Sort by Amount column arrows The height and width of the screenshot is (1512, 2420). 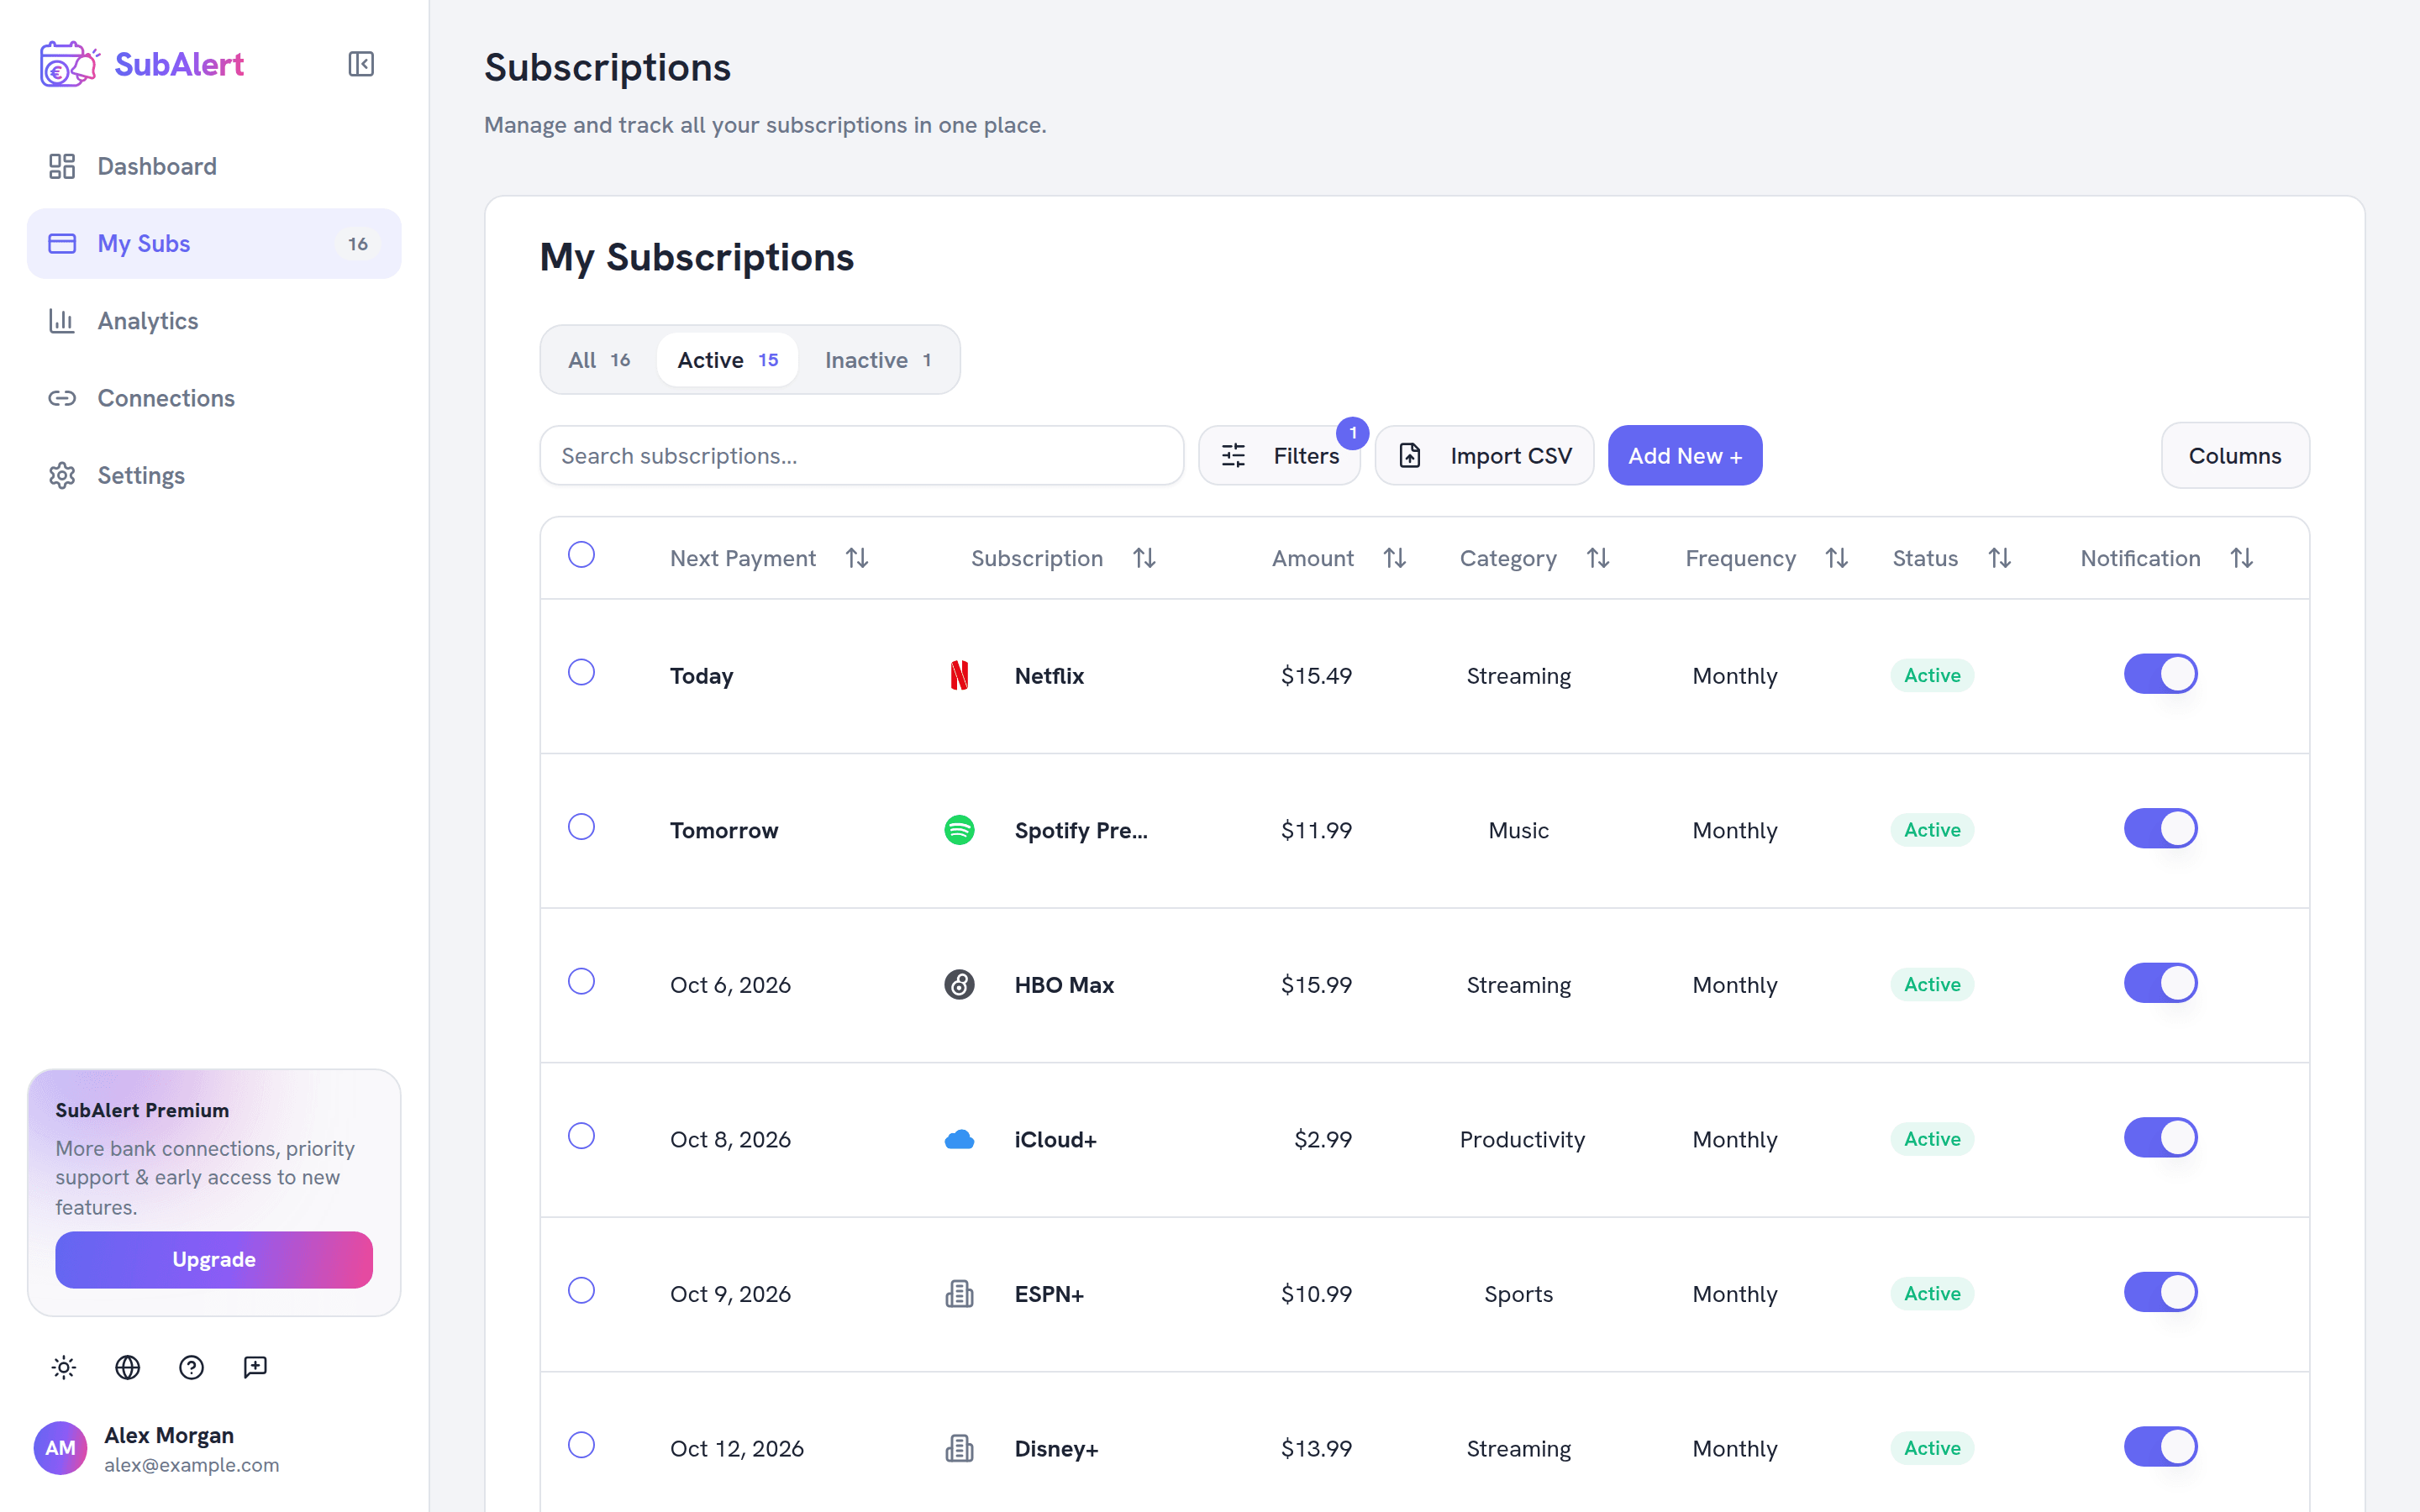1395,558
